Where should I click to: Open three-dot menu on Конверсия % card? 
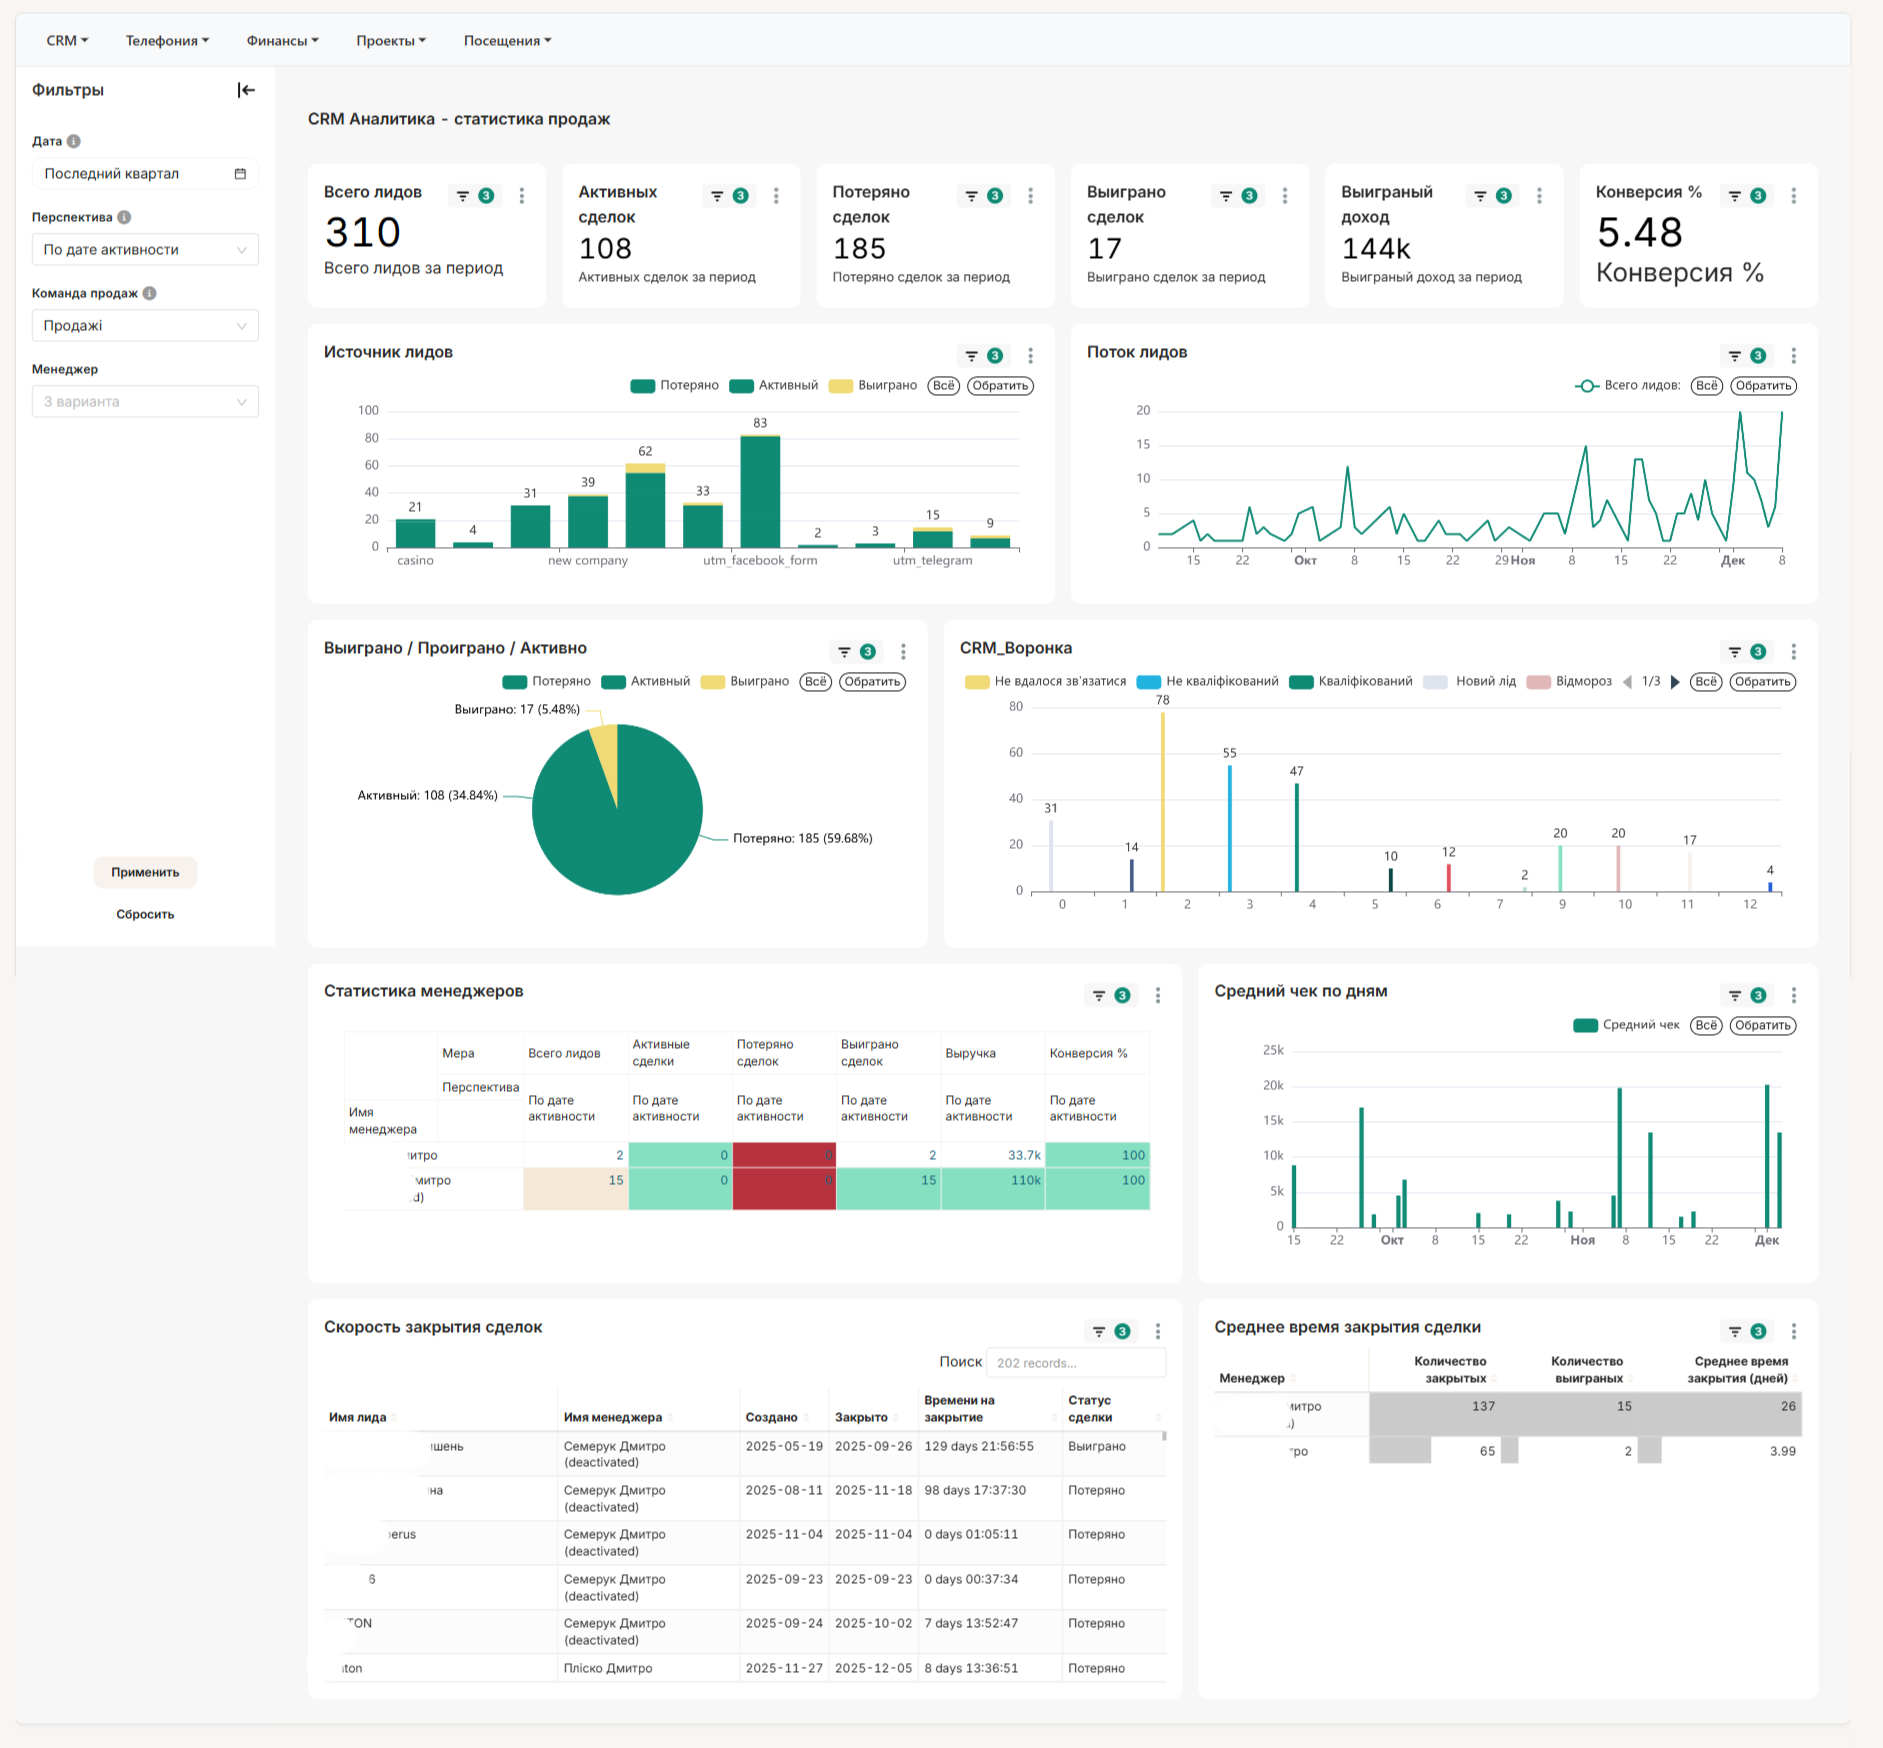click(1793, 196)
